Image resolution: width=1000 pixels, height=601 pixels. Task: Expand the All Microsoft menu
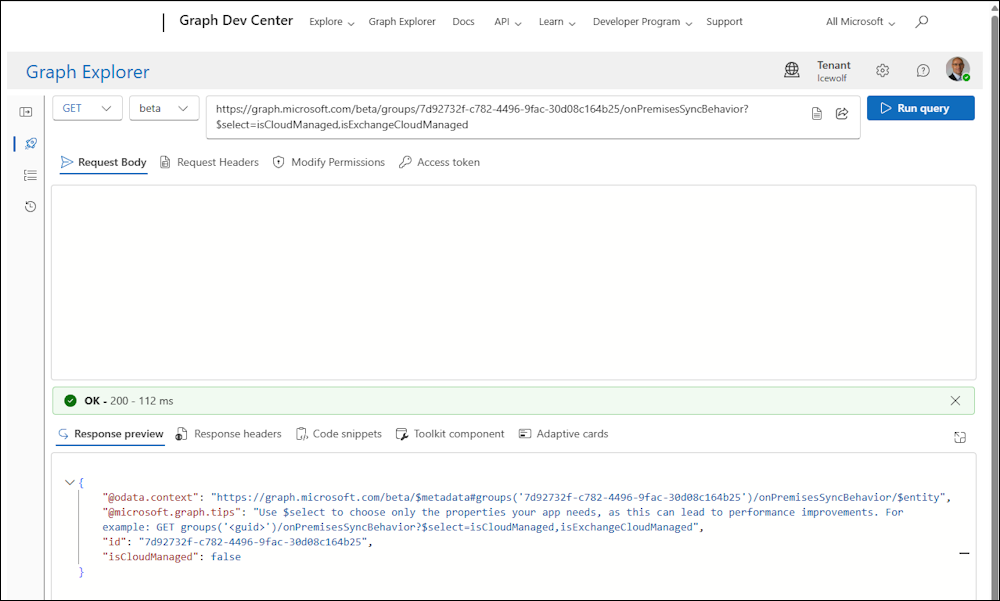point(860,22)
